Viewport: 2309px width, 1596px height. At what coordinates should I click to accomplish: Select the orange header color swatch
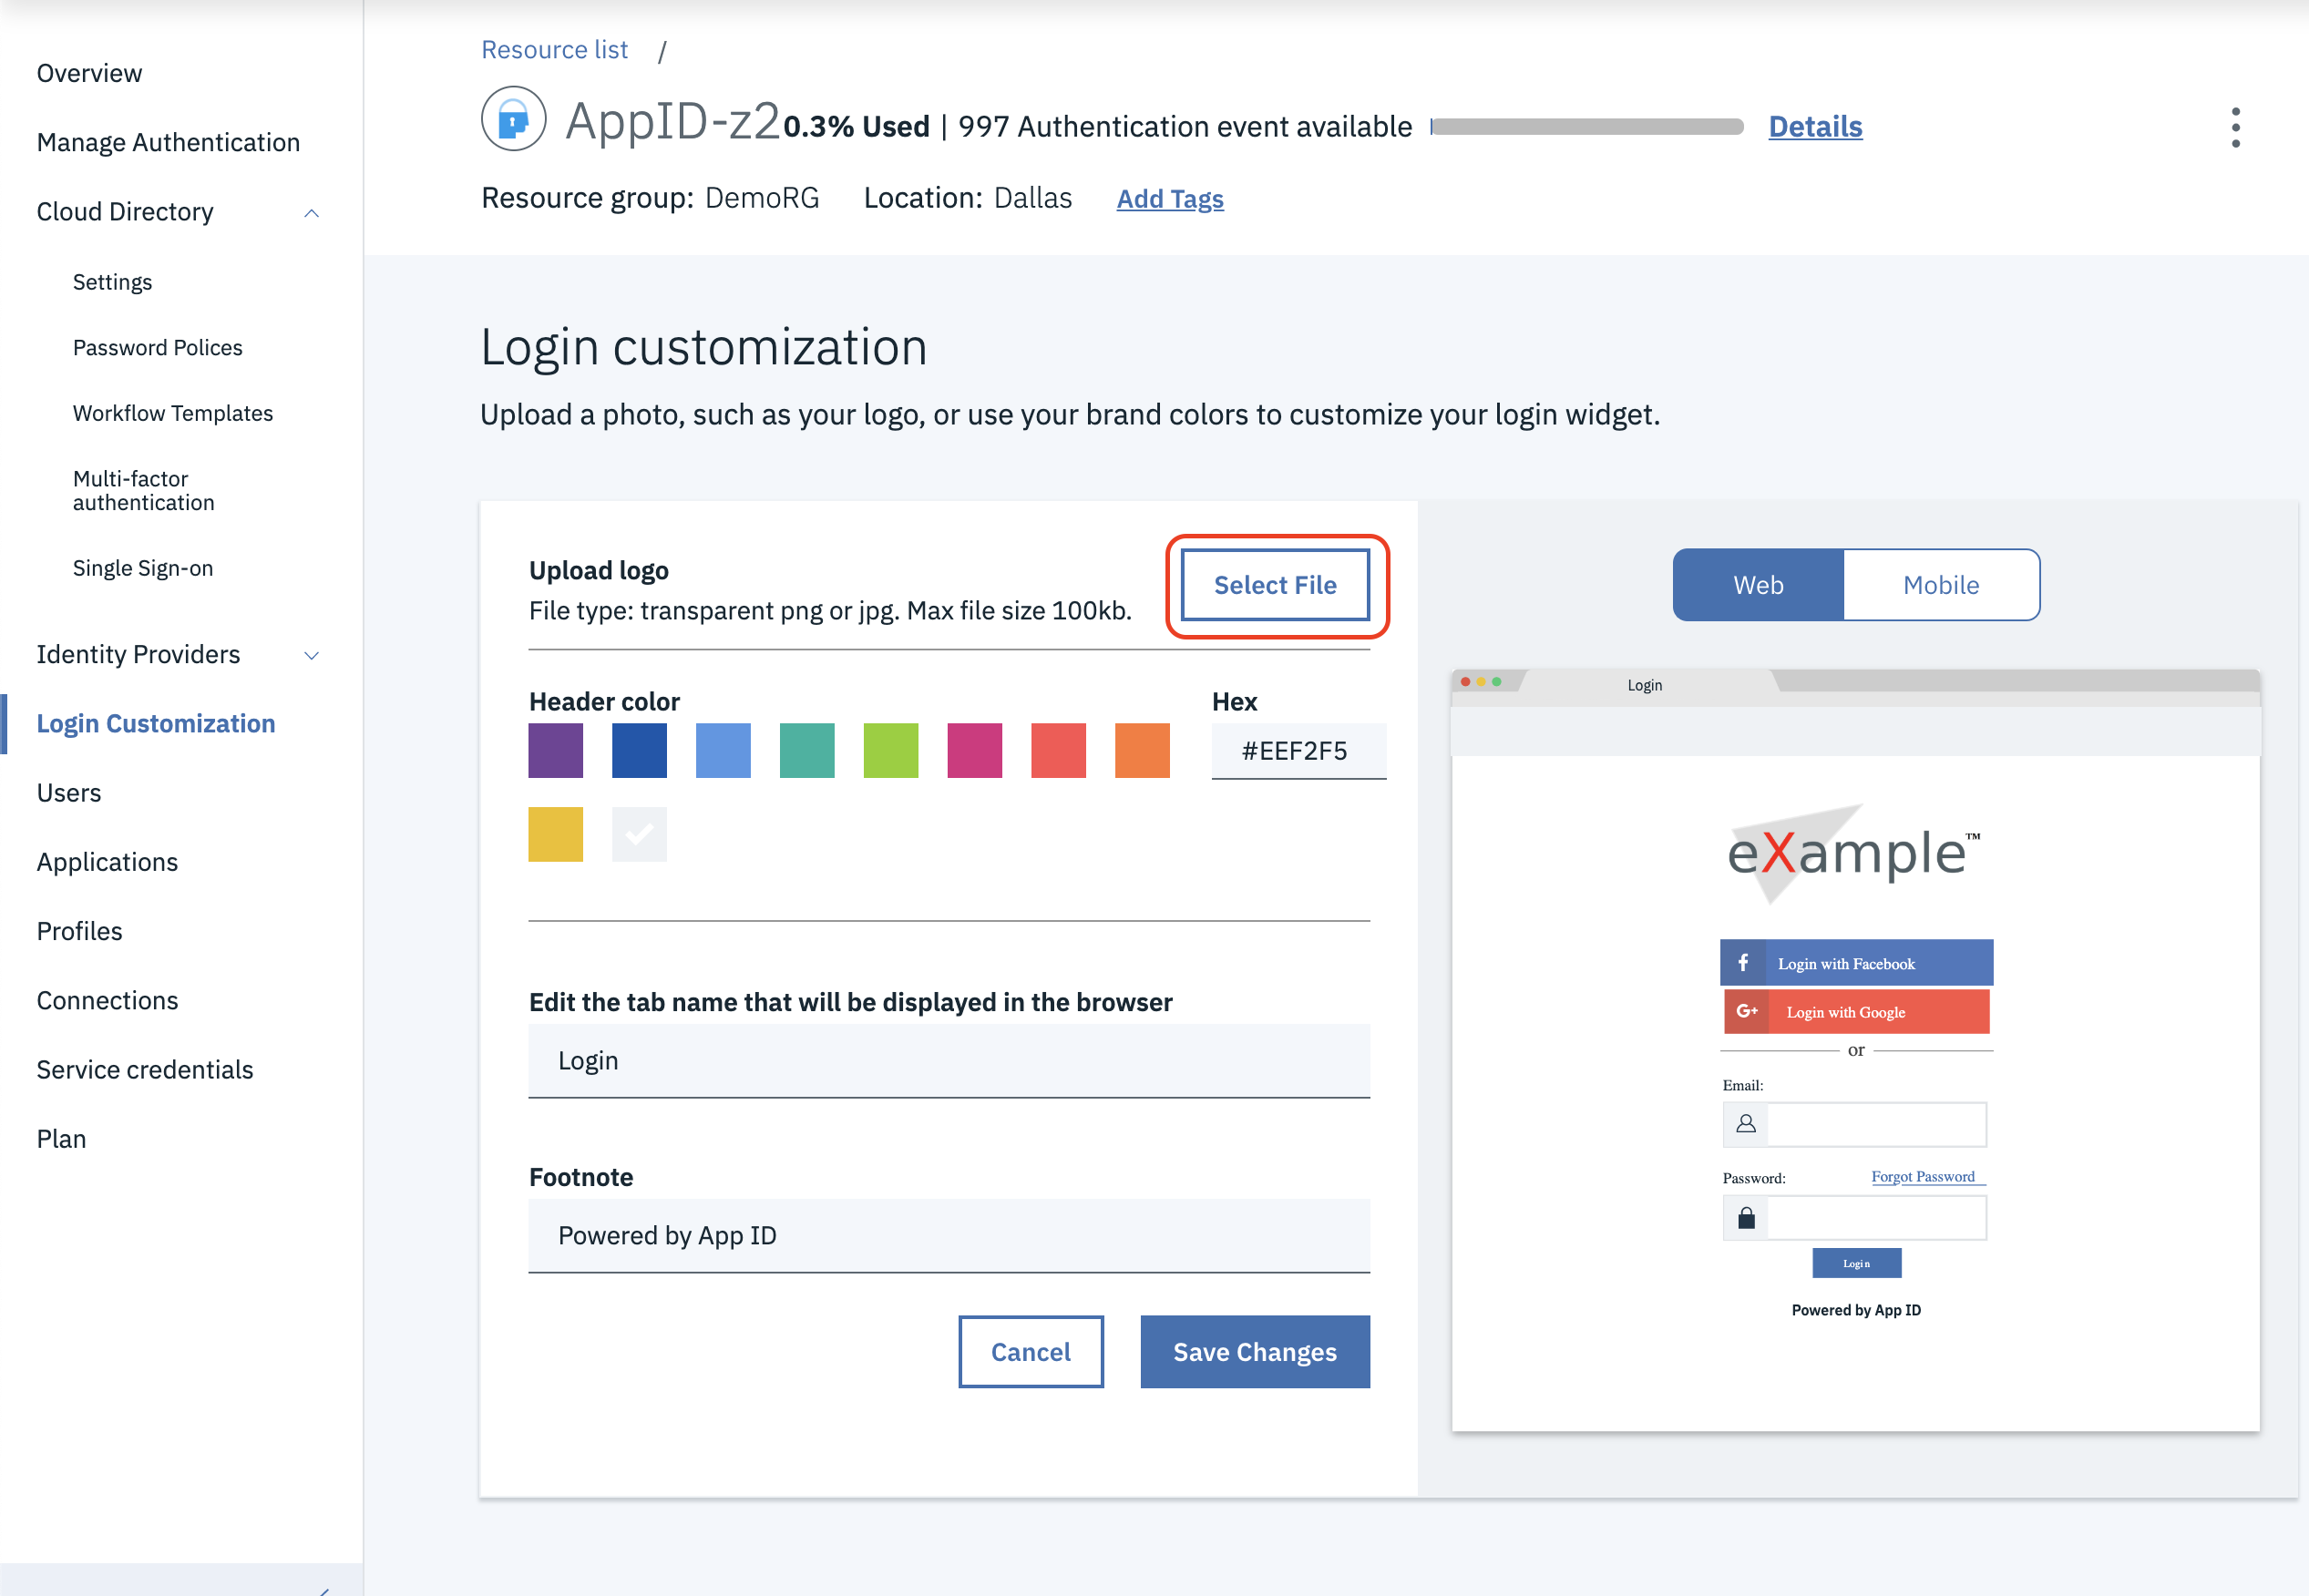click(1142, 750)
